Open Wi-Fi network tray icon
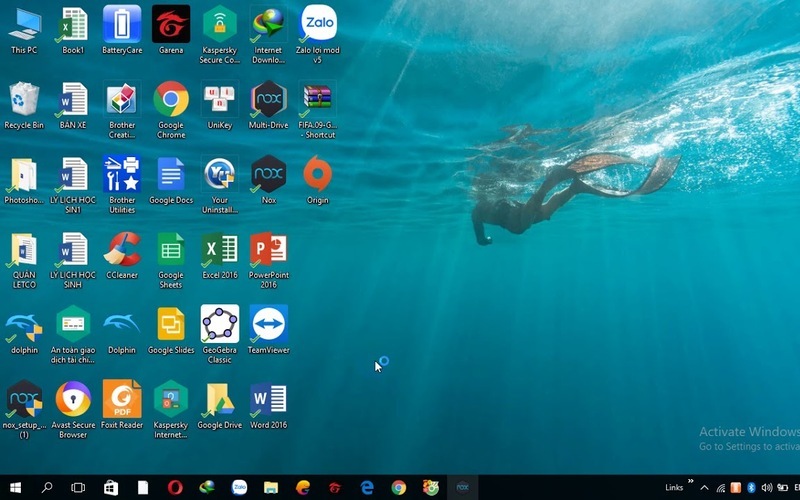Image resolution: width=800 pixels, height=500 pixels. (720, 488)
